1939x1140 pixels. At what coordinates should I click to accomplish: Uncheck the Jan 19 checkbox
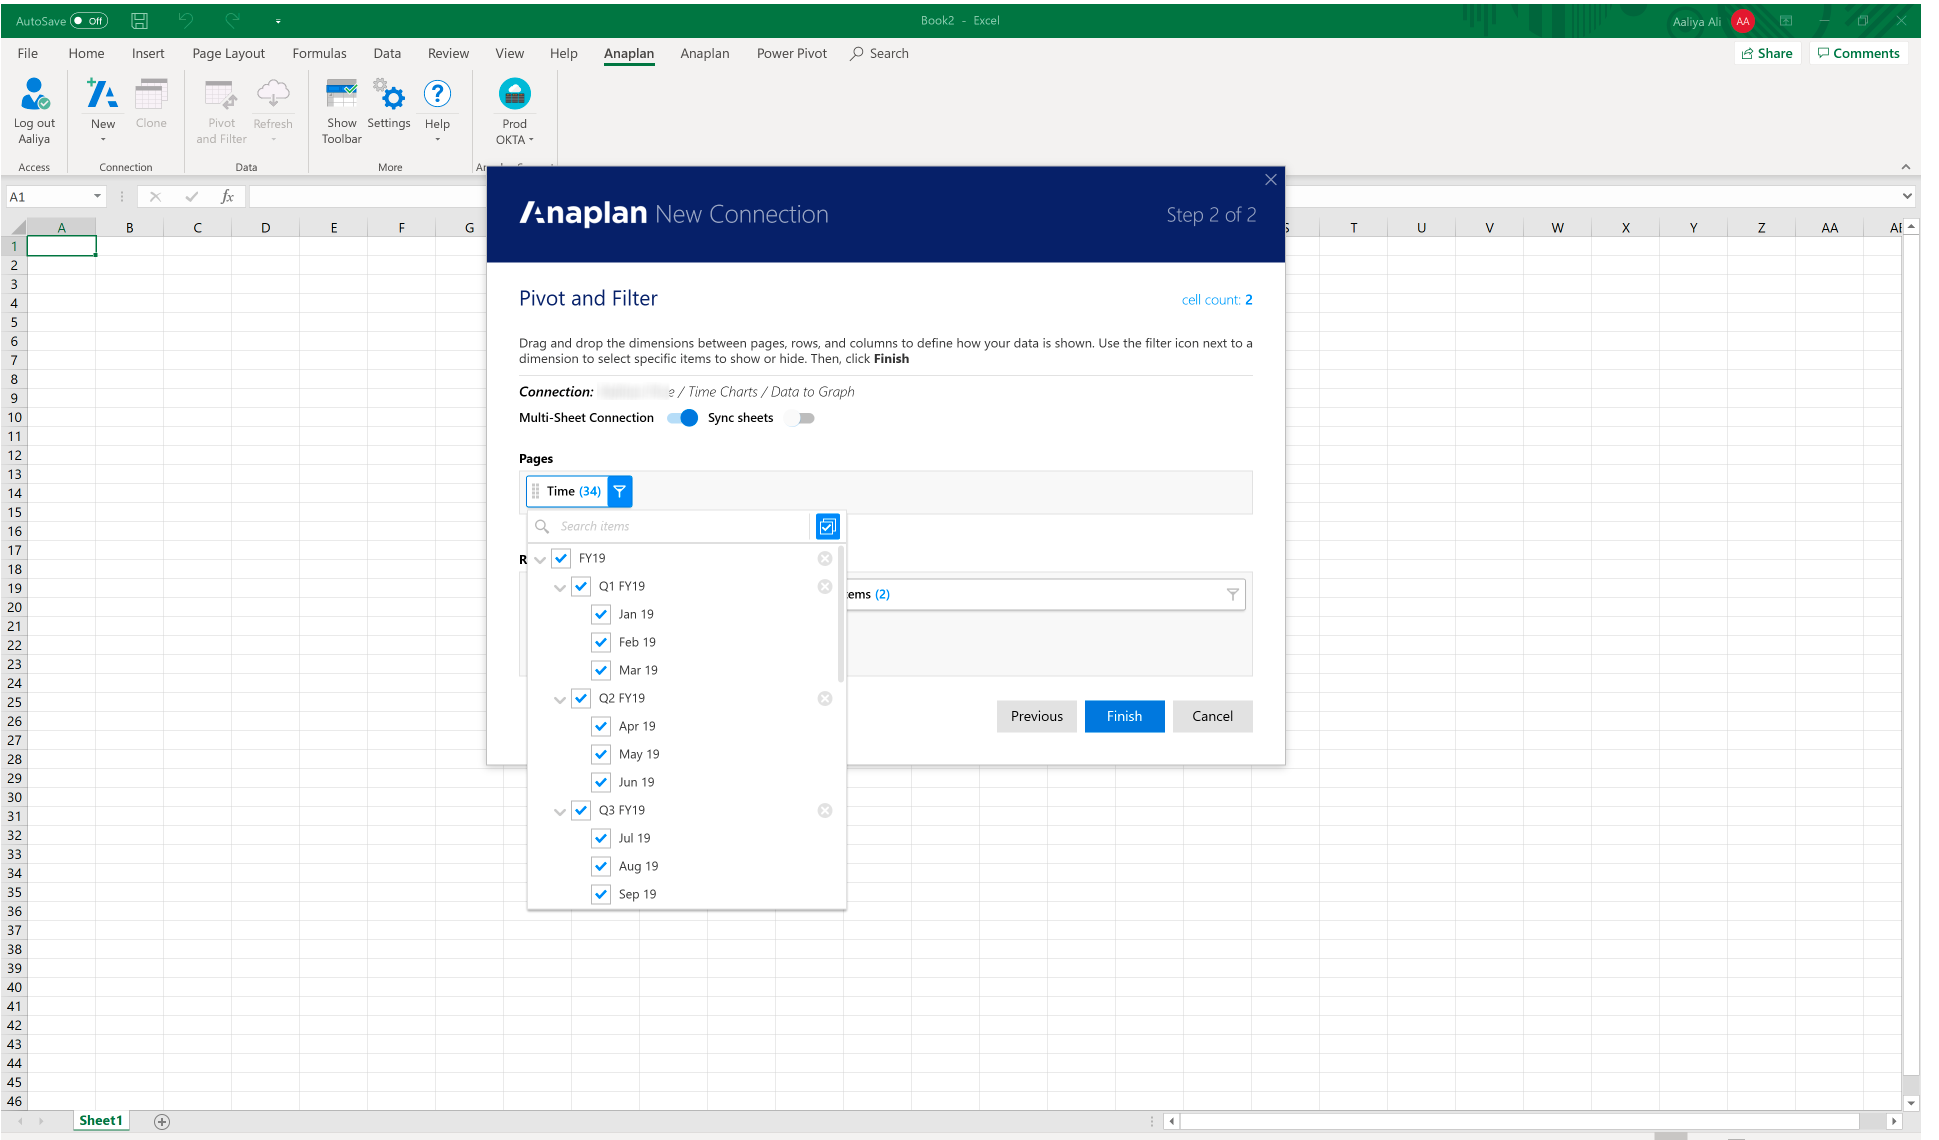[601, 614]
